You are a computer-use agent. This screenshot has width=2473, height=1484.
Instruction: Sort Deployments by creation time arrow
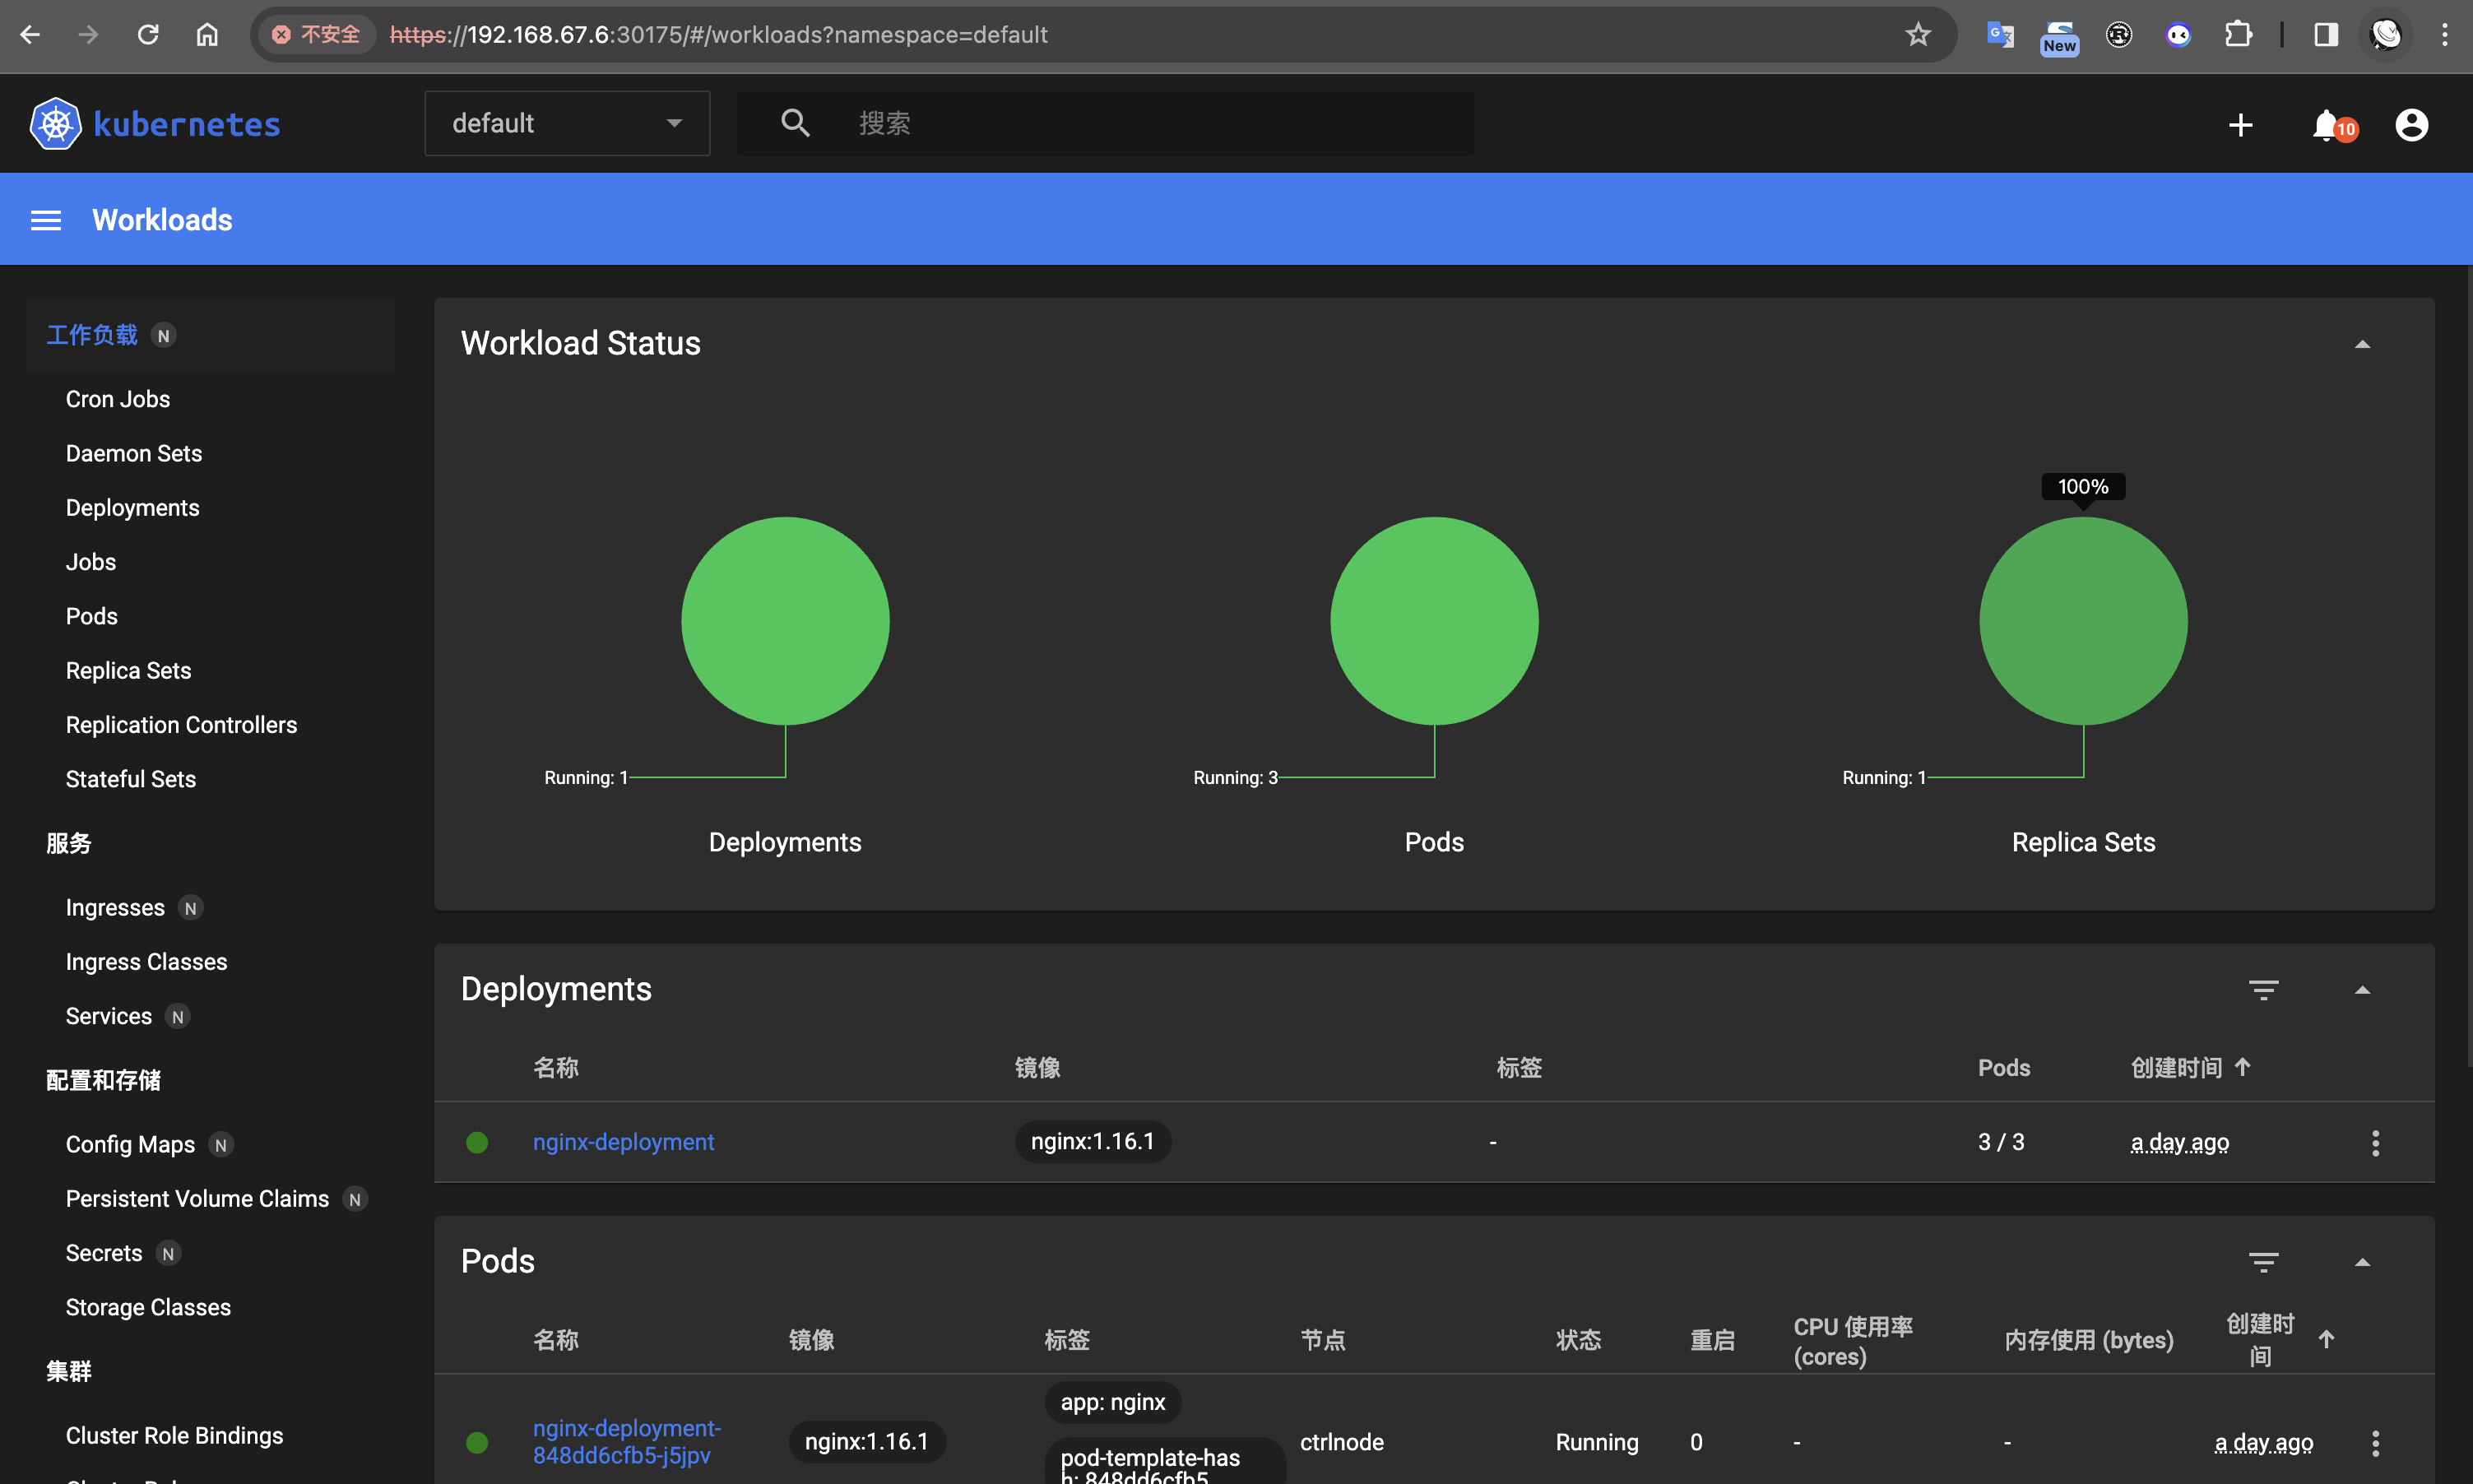(x=2243, y=1067)
